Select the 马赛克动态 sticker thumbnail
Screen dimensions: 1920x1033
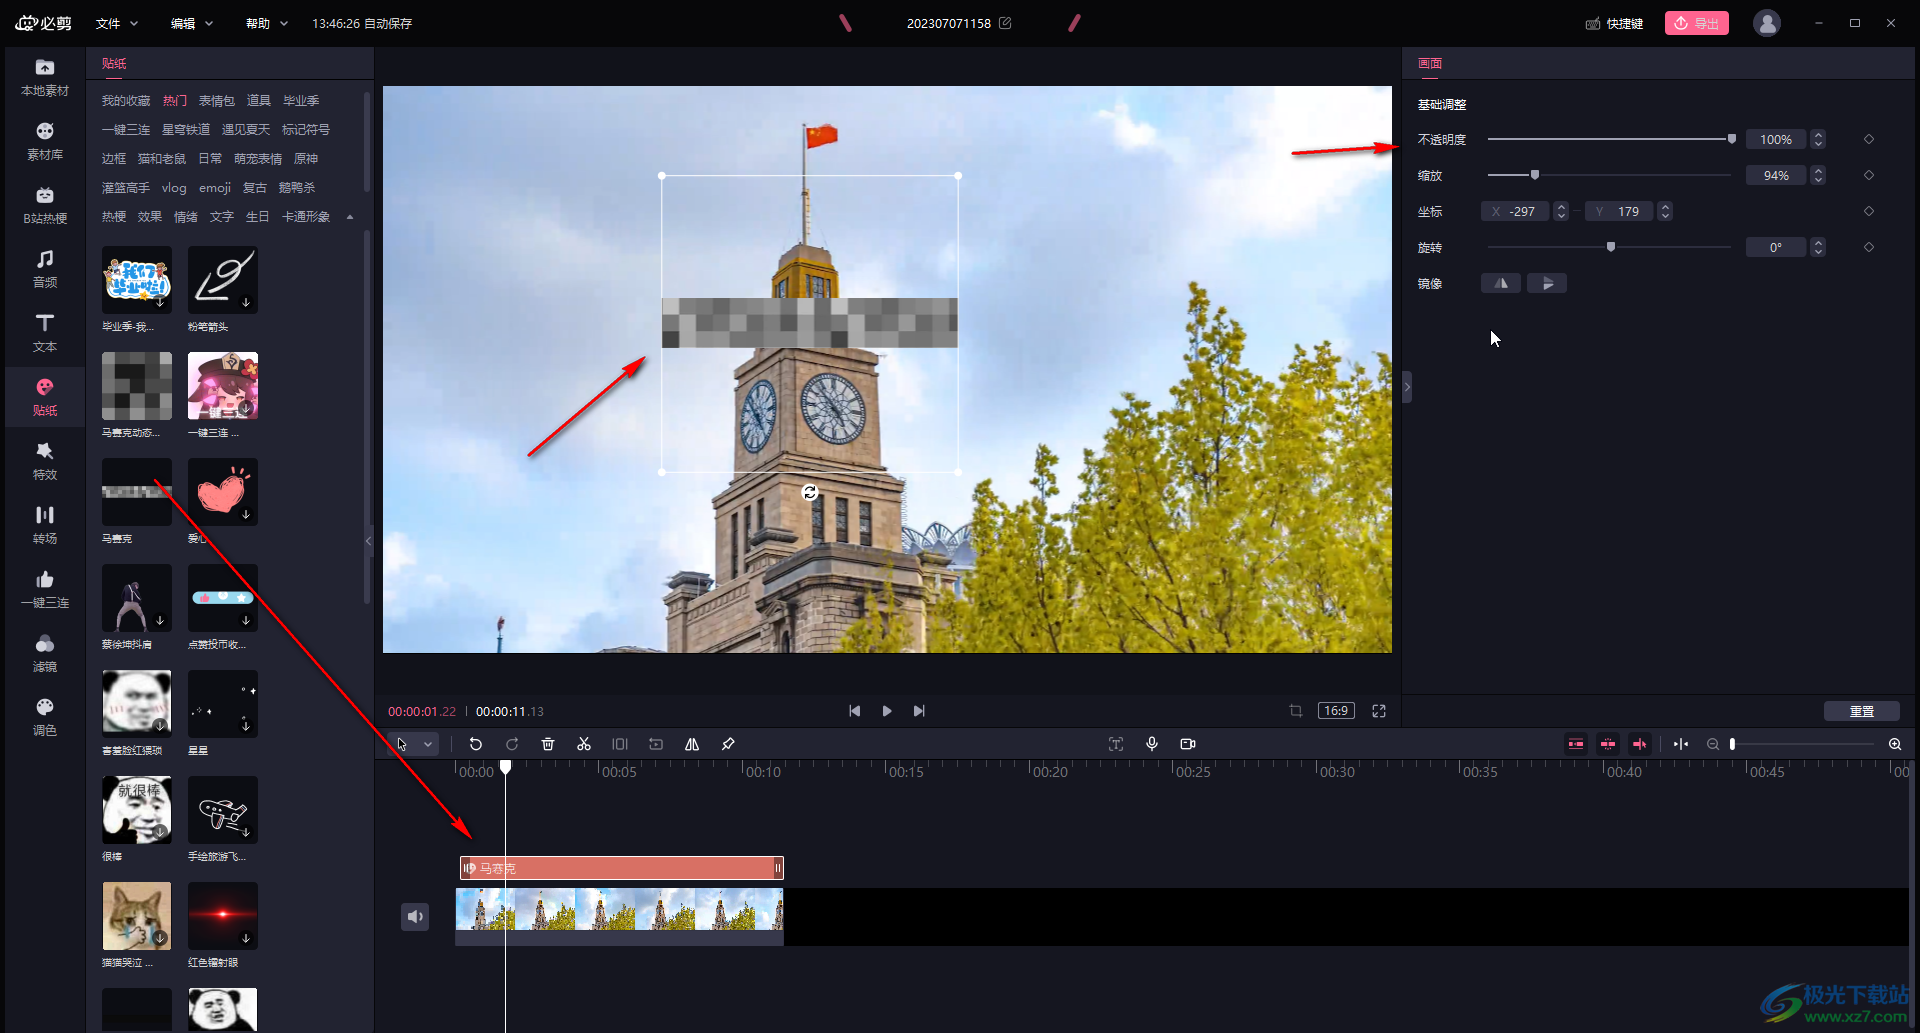click(x=137, y=386)
